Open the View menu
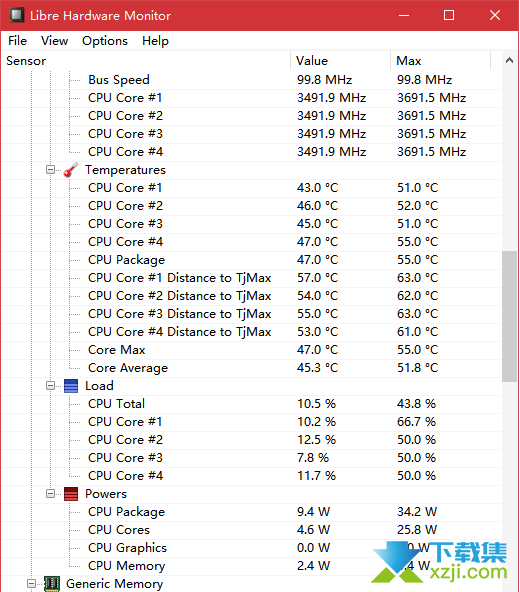The image size is (520, 592). pos(54,41)
